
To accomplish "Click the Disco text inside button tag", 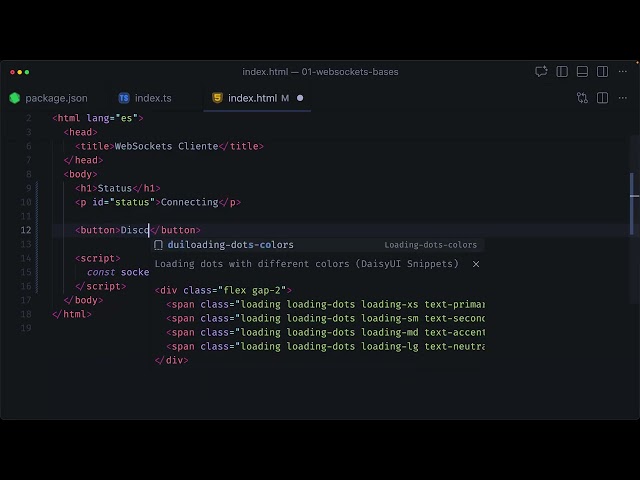I will pos(135,230).
